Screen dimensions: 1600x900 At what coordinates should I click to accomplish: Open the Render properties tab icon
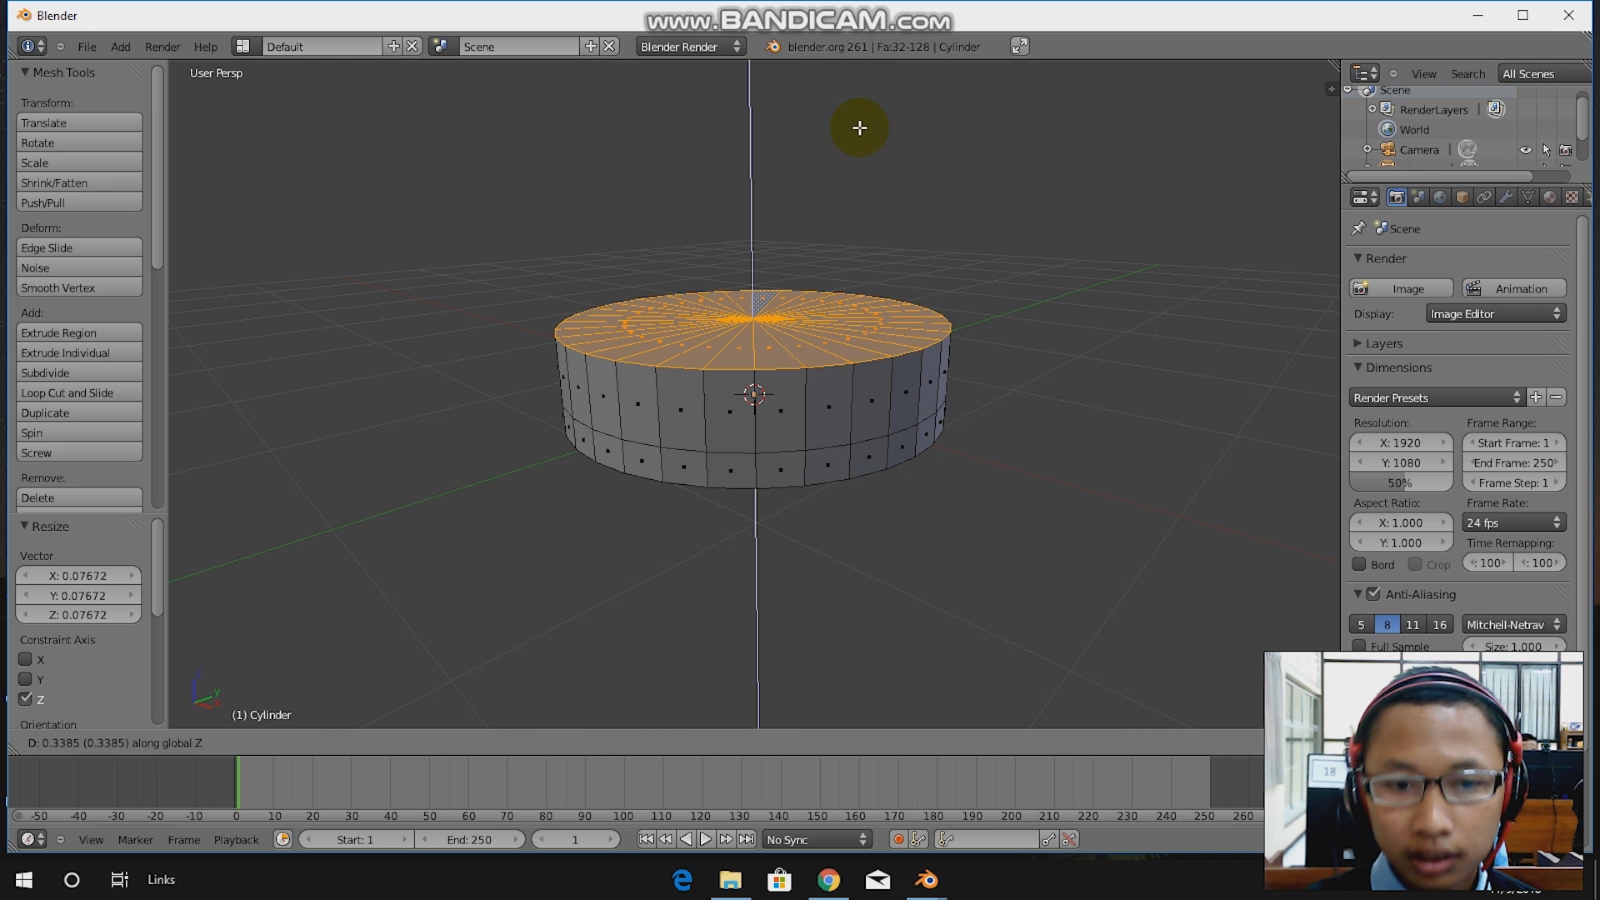[1397, 197]
